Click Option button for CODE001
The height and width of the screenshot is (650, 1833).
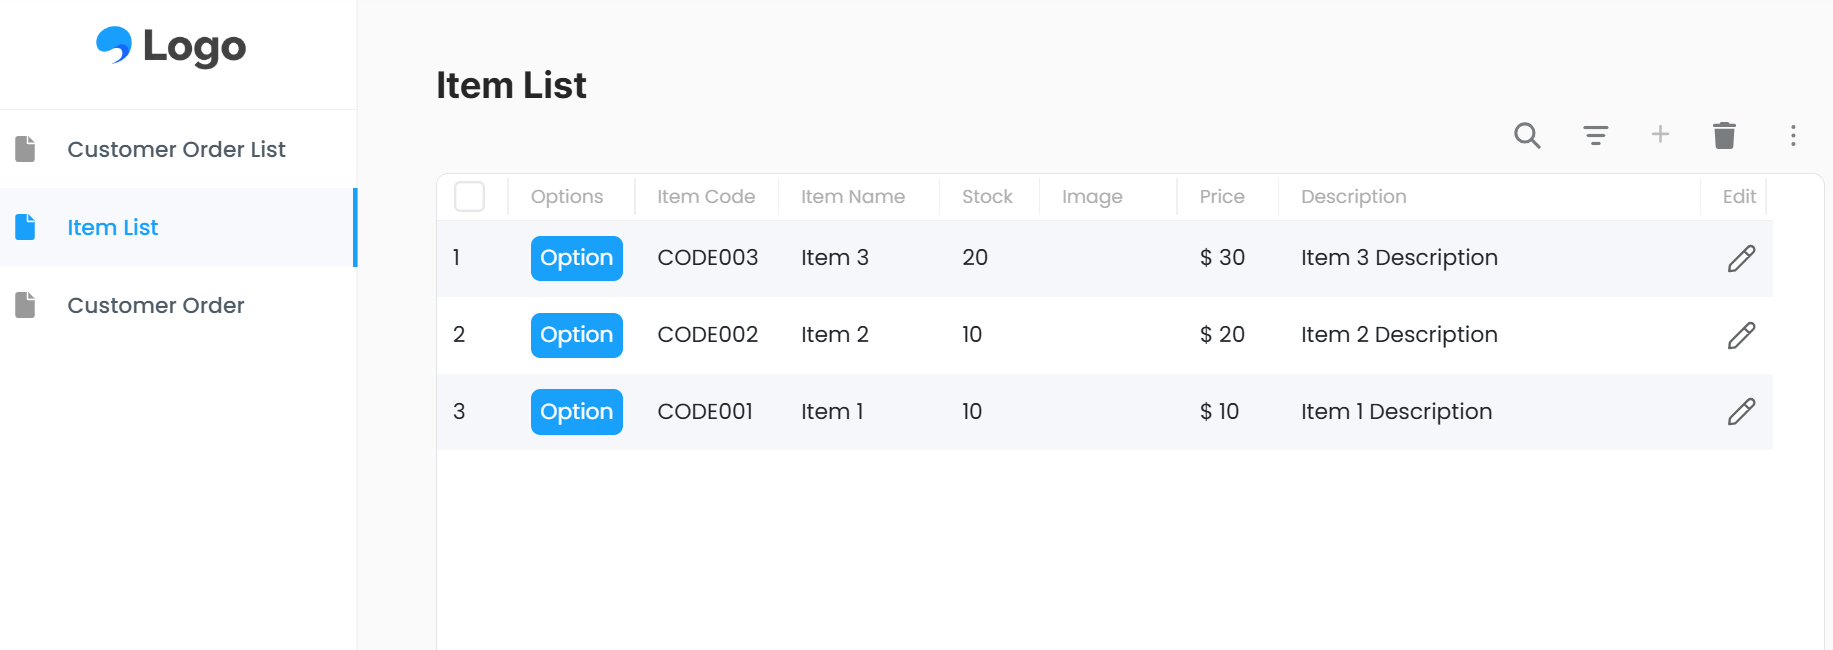[577, 412]
